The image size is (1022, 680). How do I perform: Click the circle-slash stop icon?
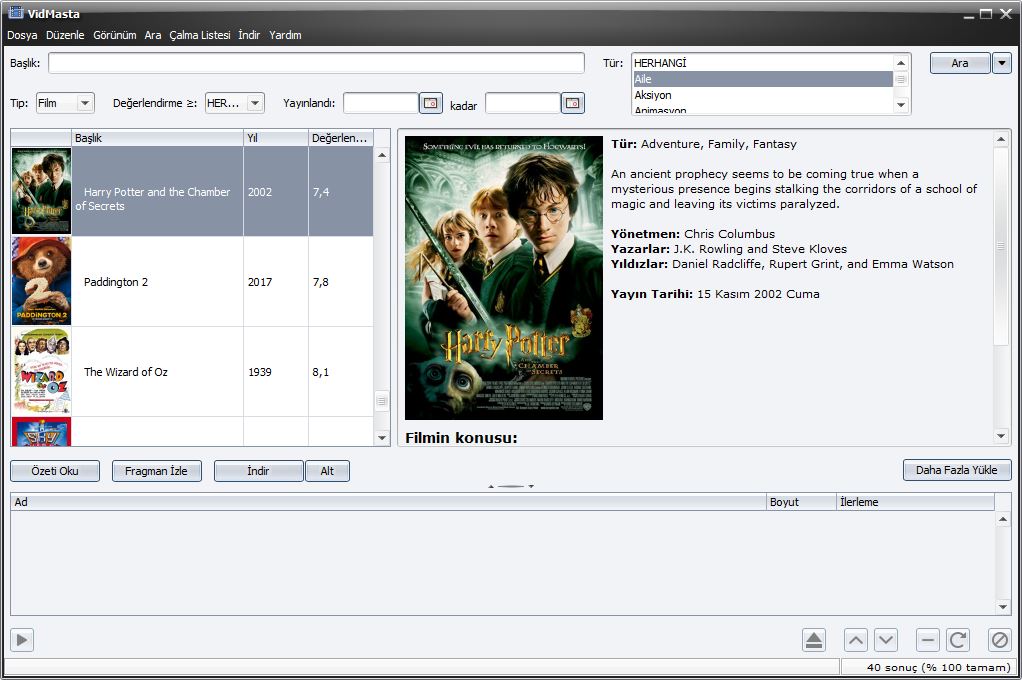point(999,640)
